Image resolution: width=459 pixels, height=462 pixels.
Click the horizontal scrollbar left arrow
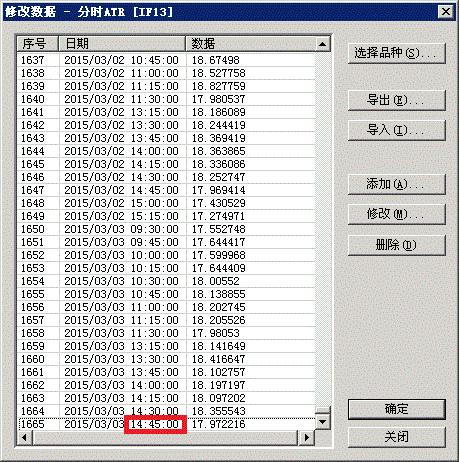coord(25,437)
